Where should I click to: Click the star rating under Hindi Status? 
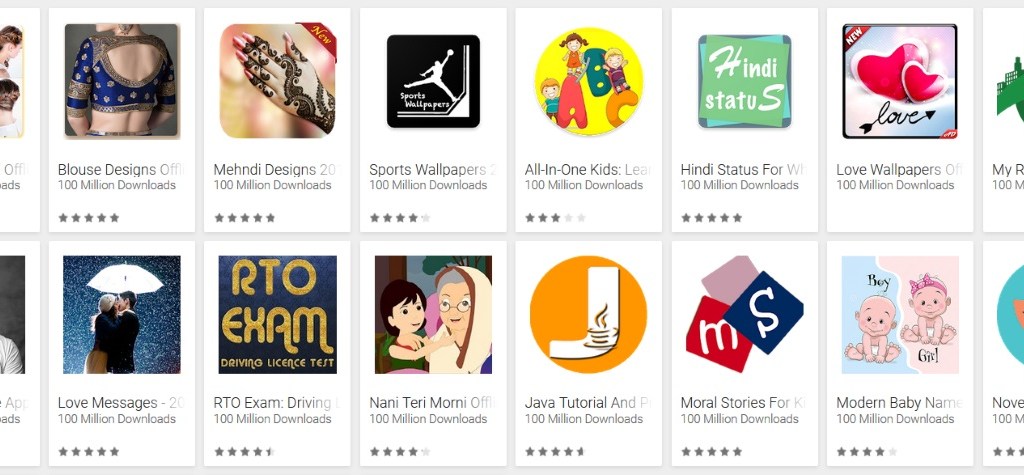point(711,218)
